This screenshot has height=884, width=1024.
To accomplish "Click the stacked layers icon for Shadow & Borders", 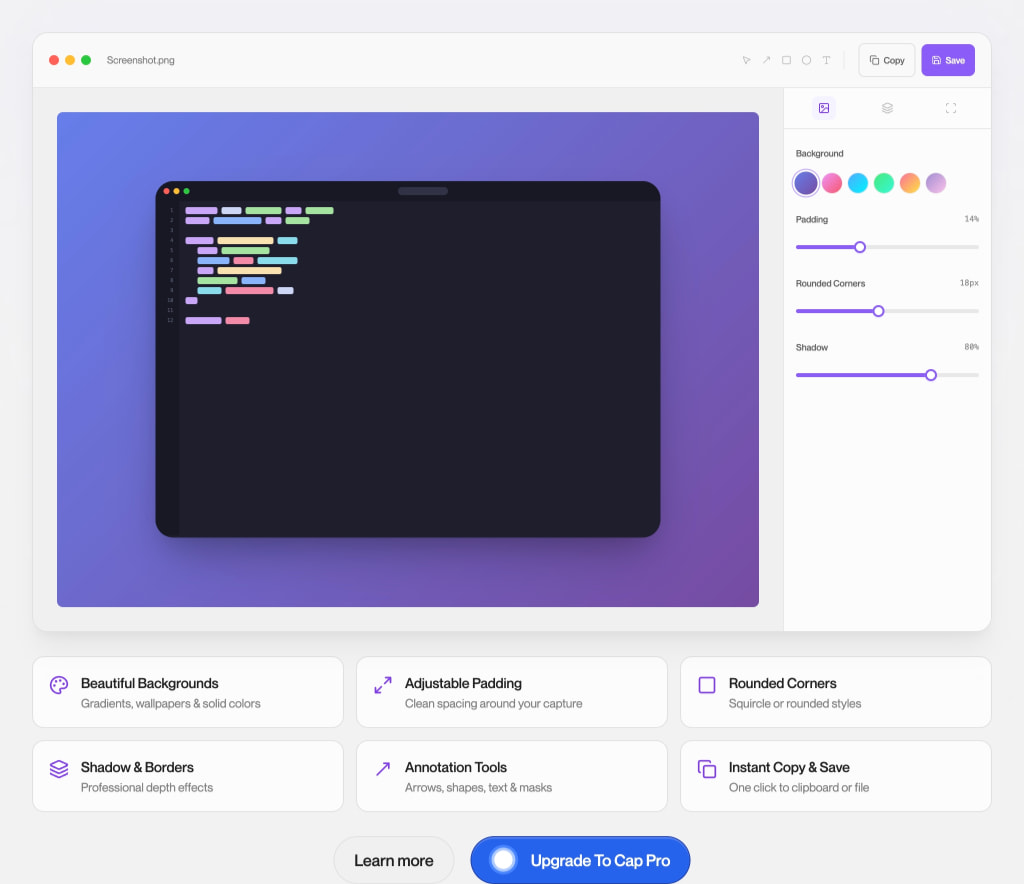I will coord(59,769).
